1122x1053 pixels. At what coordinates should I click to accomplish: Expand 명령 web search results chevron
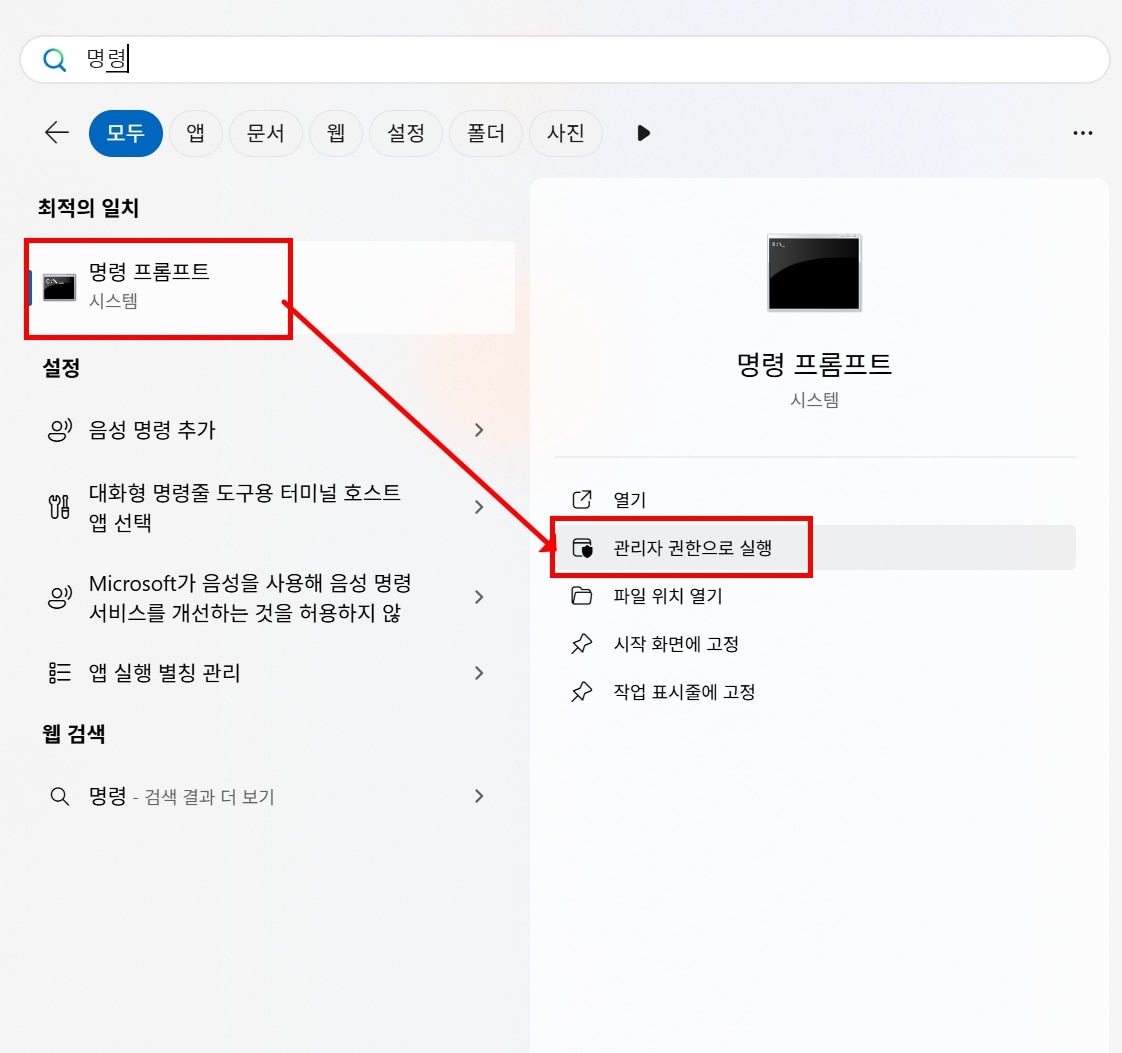479,796
